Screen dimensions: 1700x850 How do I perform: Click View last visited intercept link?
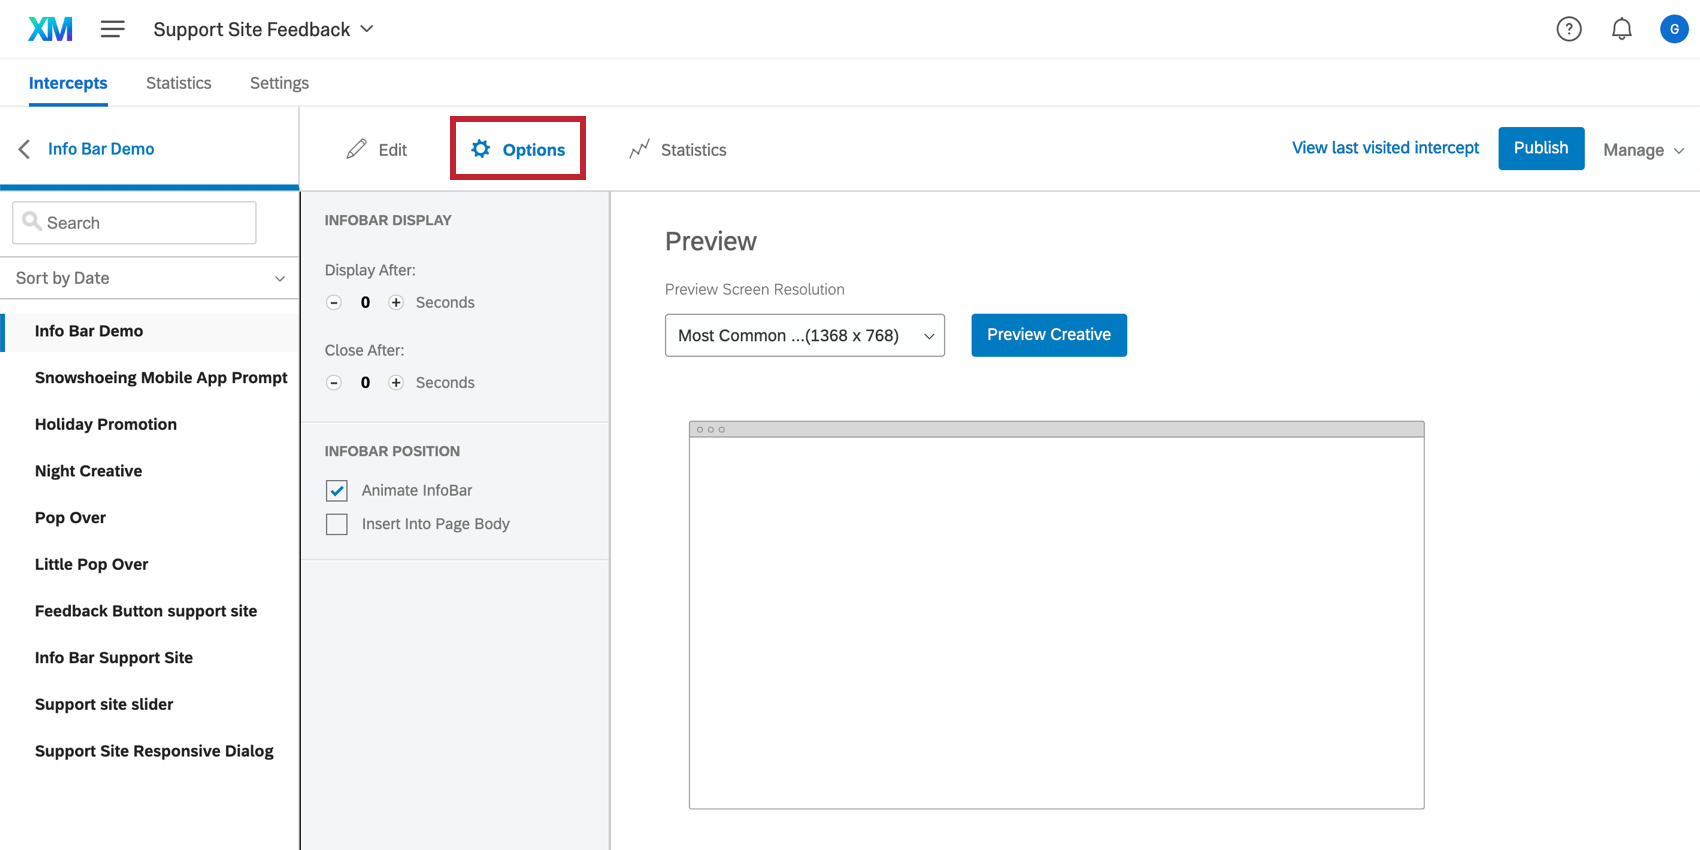pos(1385,148)
